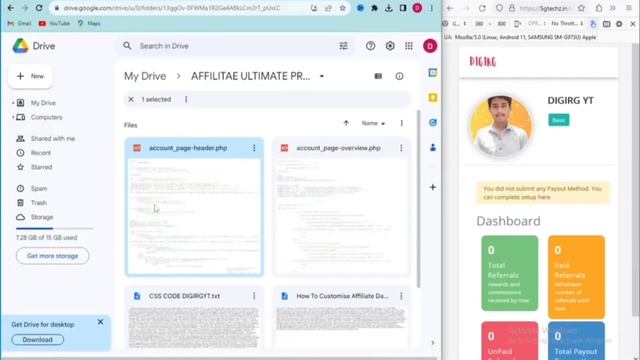This screenshot has width=640, height=360.
Task: Bookmark Drive page with star icon
Action: pyautogui.click(x=342, y=8)
